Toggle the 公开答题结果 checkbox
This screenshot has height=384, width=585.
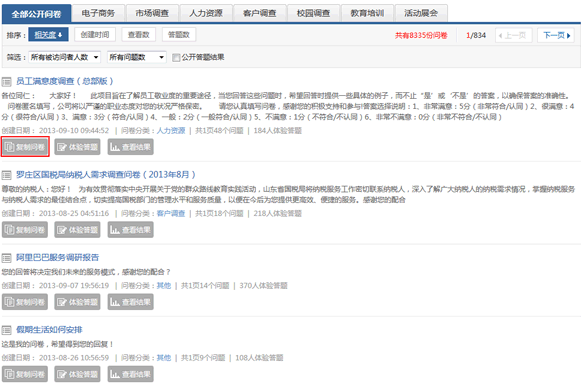tap(176, 57)
